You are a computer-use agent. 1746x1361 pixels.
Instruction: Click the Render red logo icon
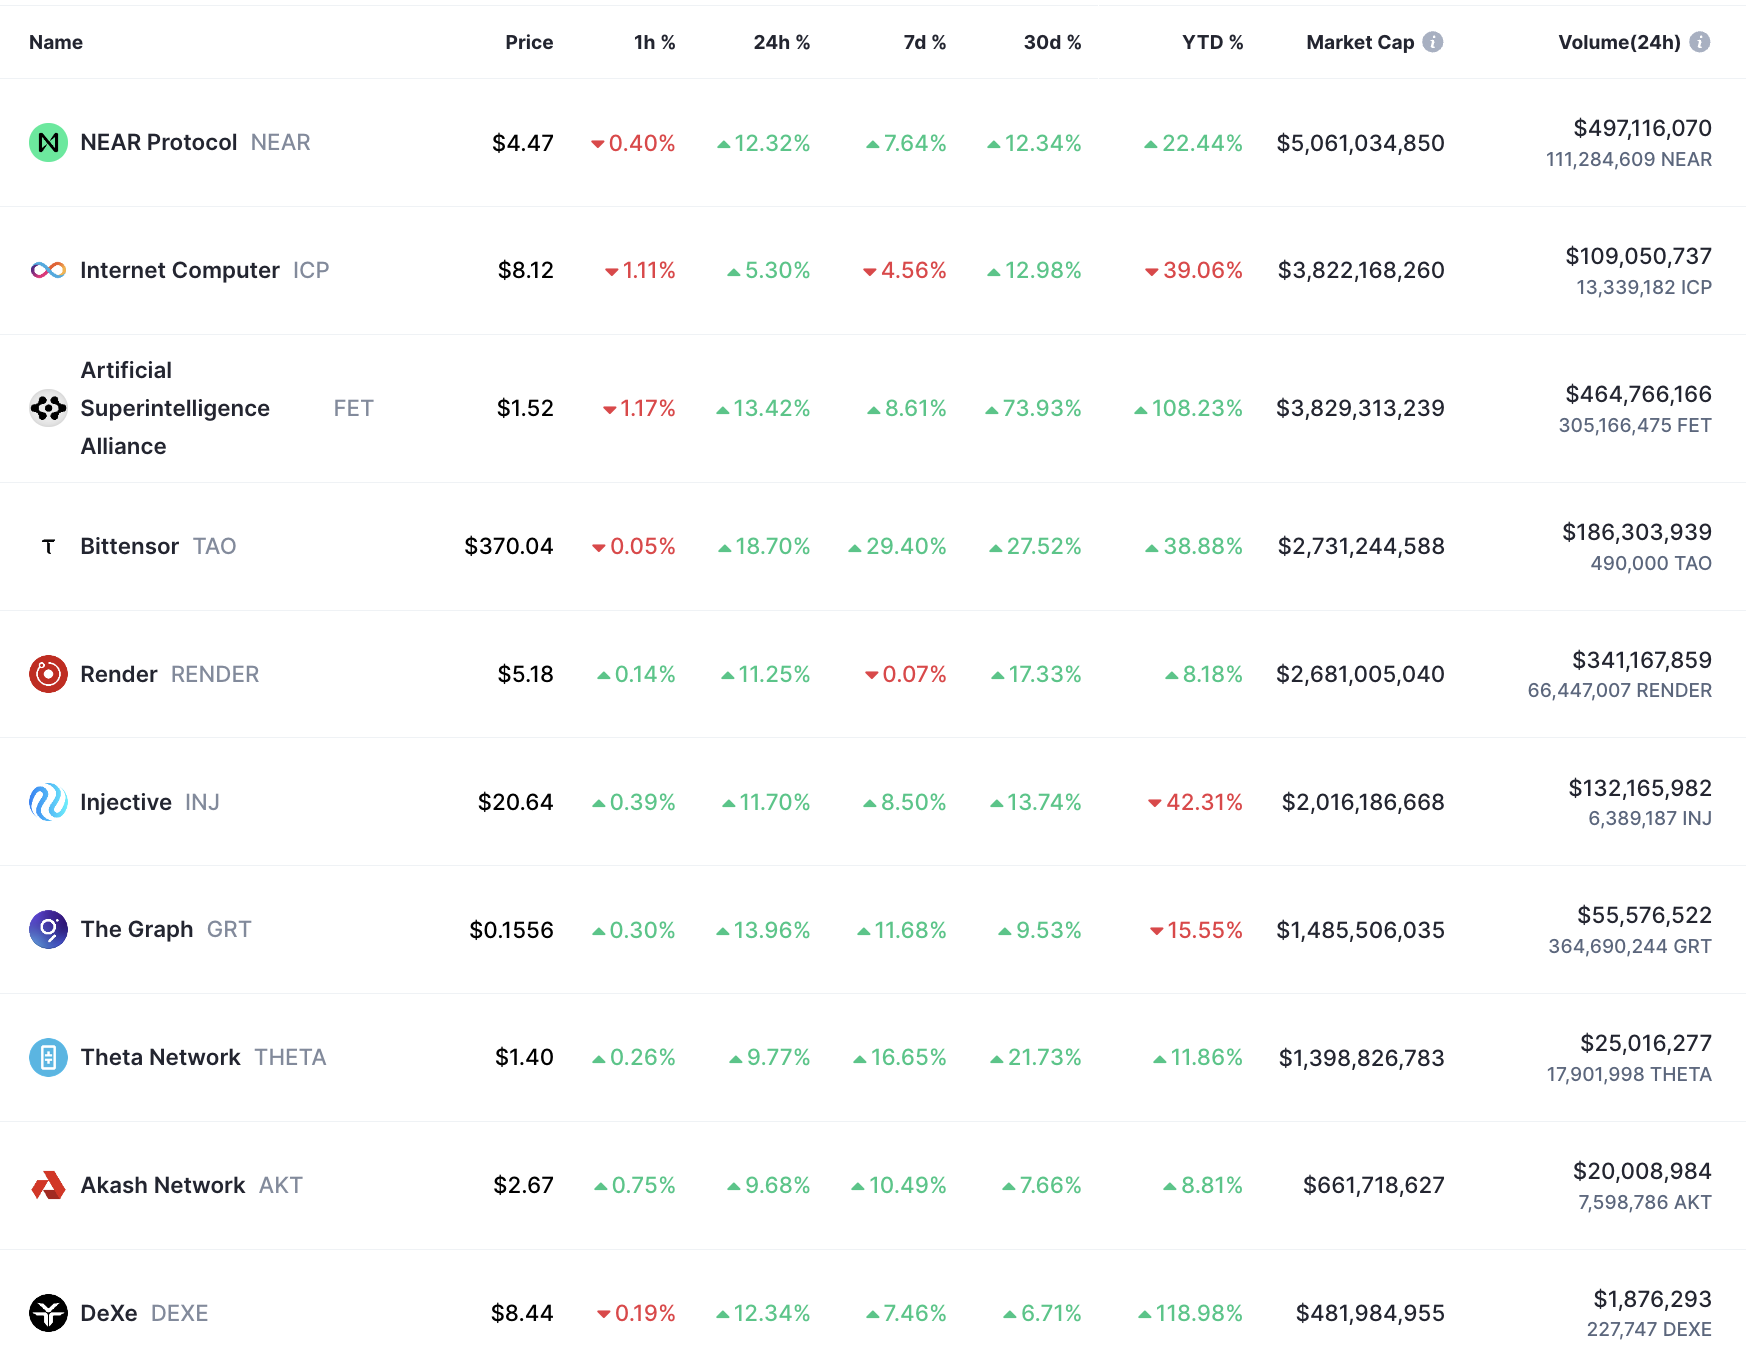click(x=48, y=674)
